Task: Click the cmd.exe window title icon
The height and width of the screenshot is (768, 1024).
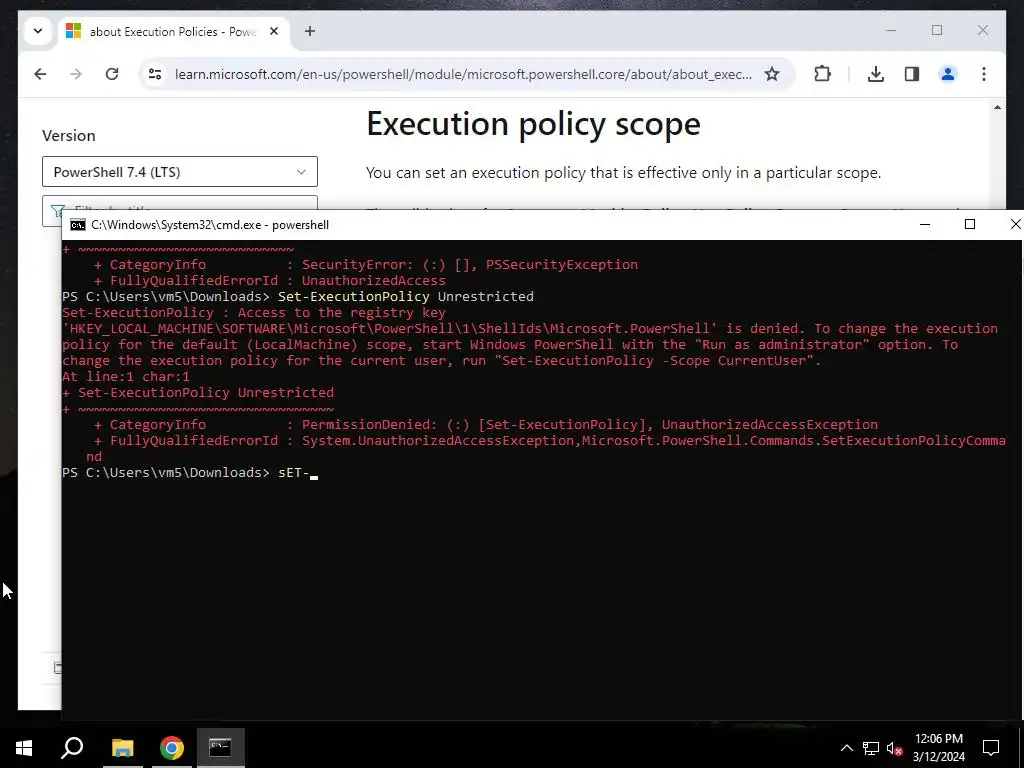Action: [78, 225]
